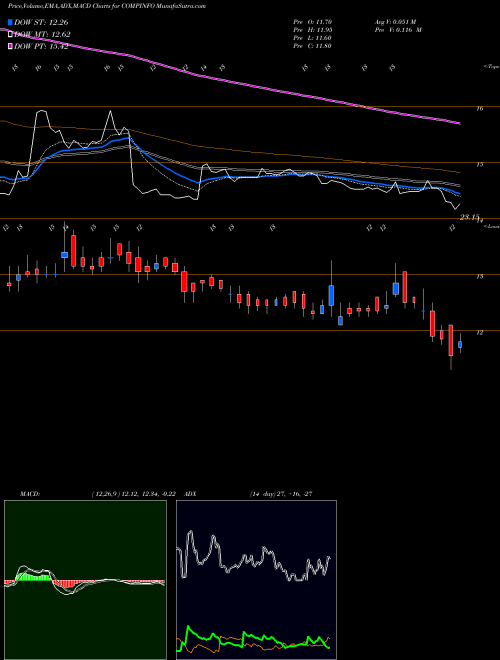Viewport: 500px width, 660px height.
Task: Click the last blue candlestick near 12
Action: (460, 344)
